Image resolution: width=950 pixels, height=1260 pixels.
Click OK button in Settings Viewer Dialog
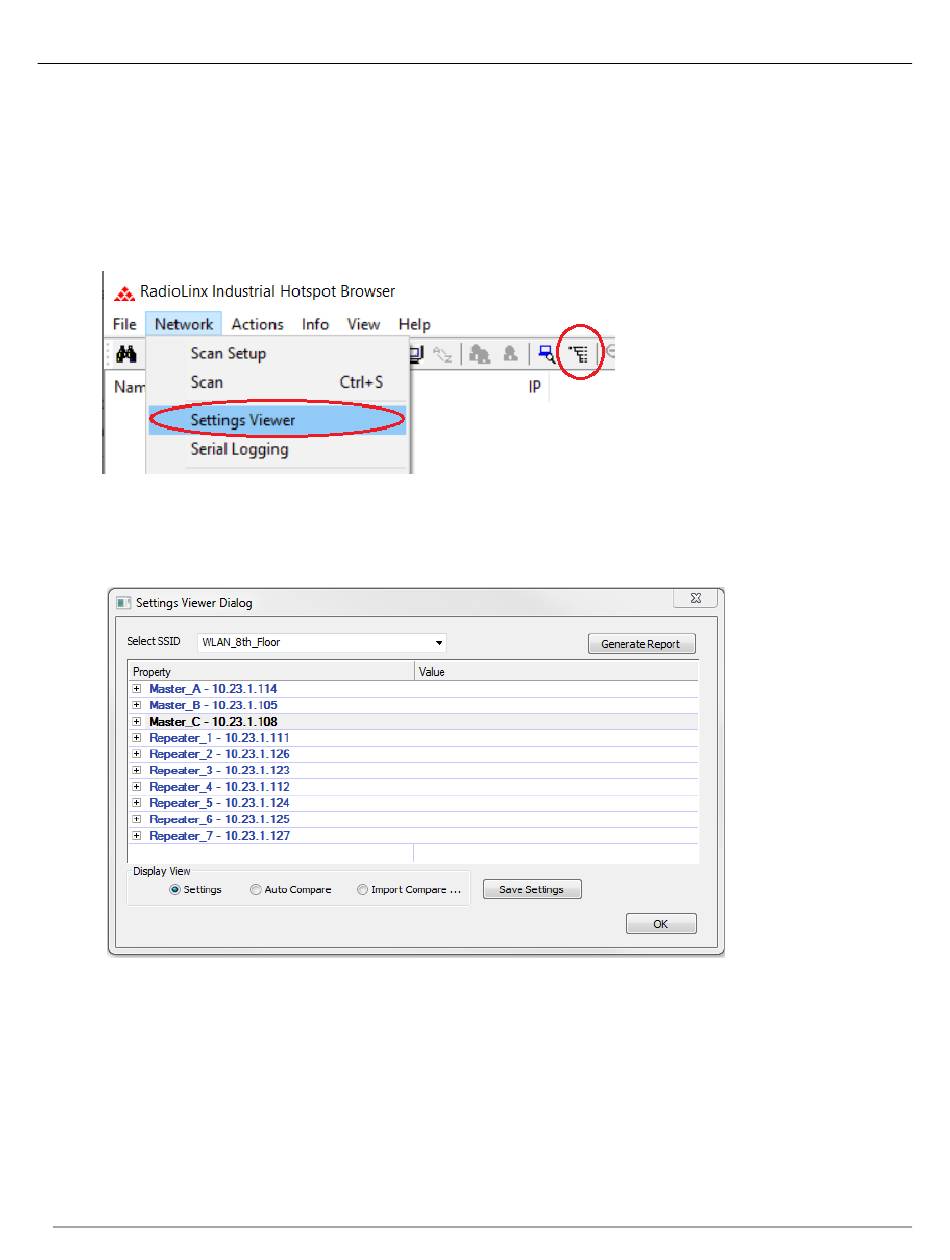pos(661,924)
